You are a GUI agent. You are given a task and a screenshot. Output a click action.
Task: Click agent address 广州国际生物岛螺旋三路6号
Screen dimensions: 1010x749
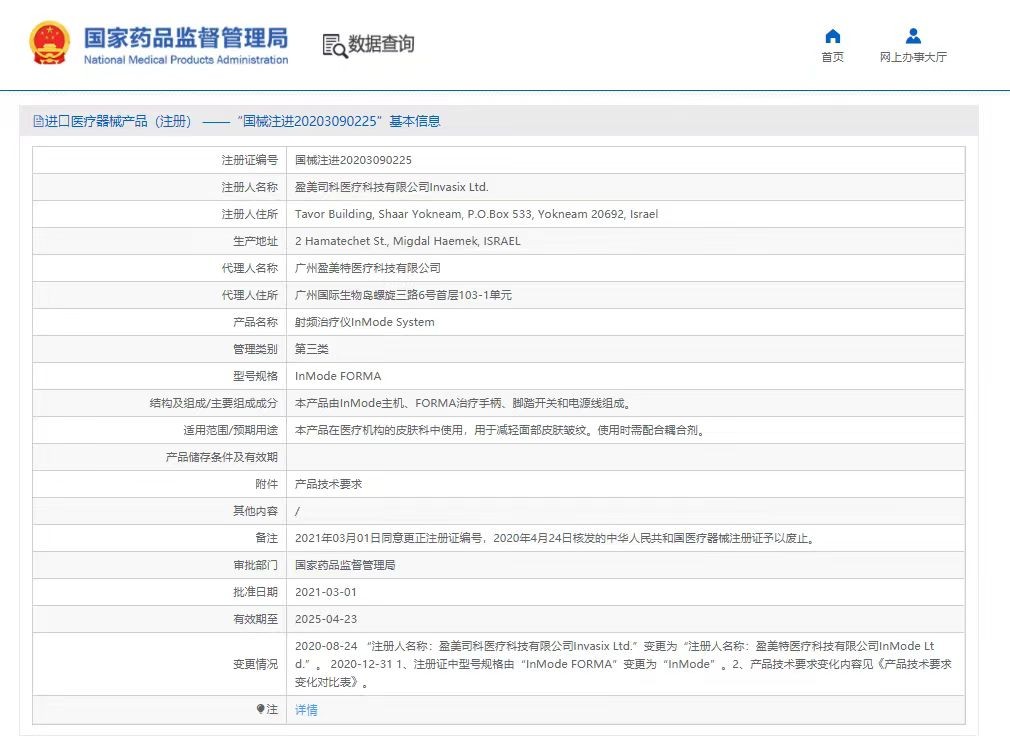403,296
